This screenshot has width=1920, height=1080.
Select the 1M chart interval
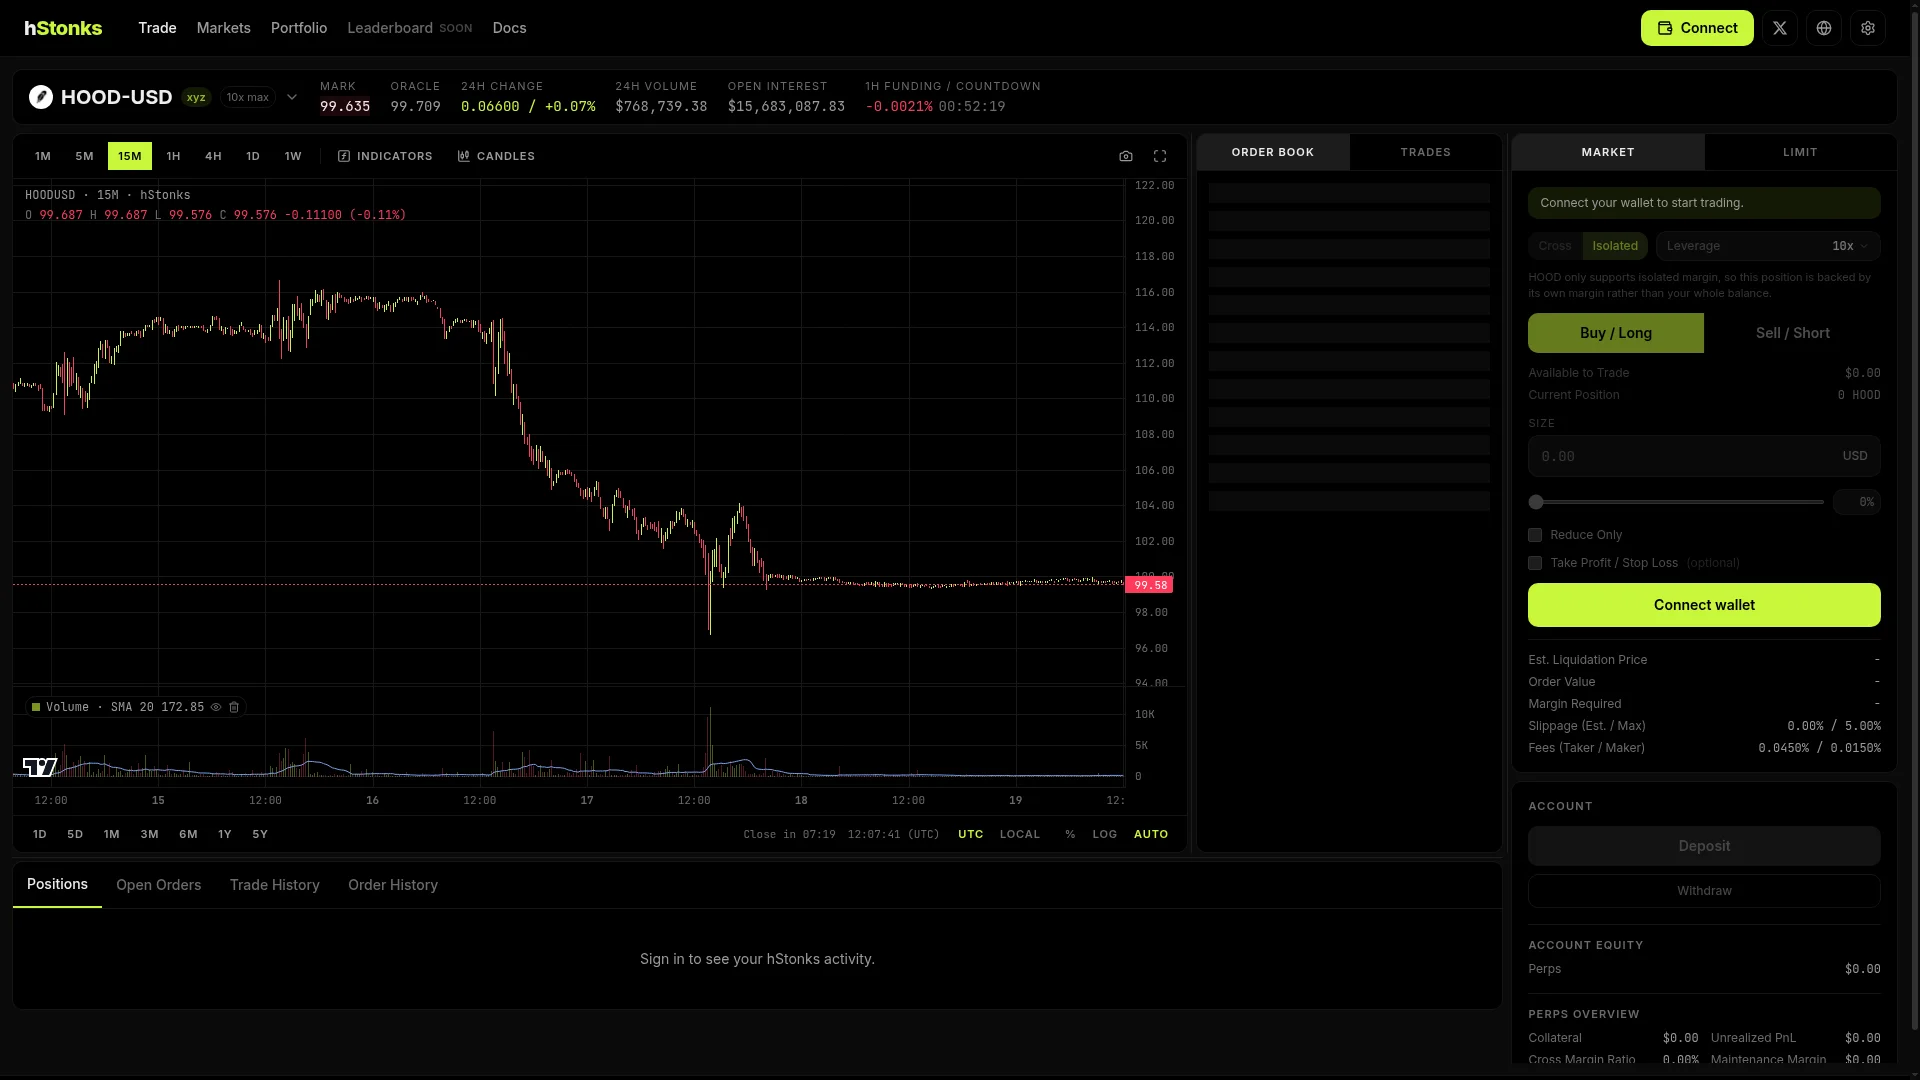pyautogui.click(x=43, y=156)
